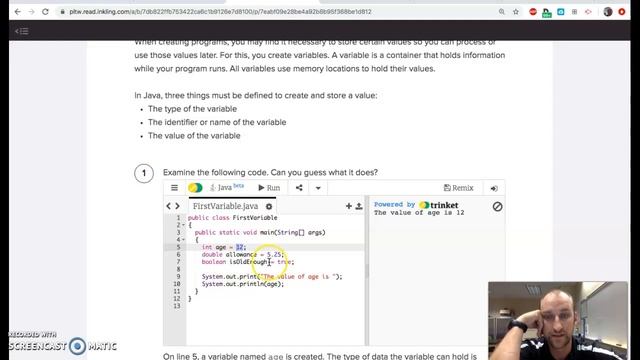Click the webcam video overlay

(558, 320)
